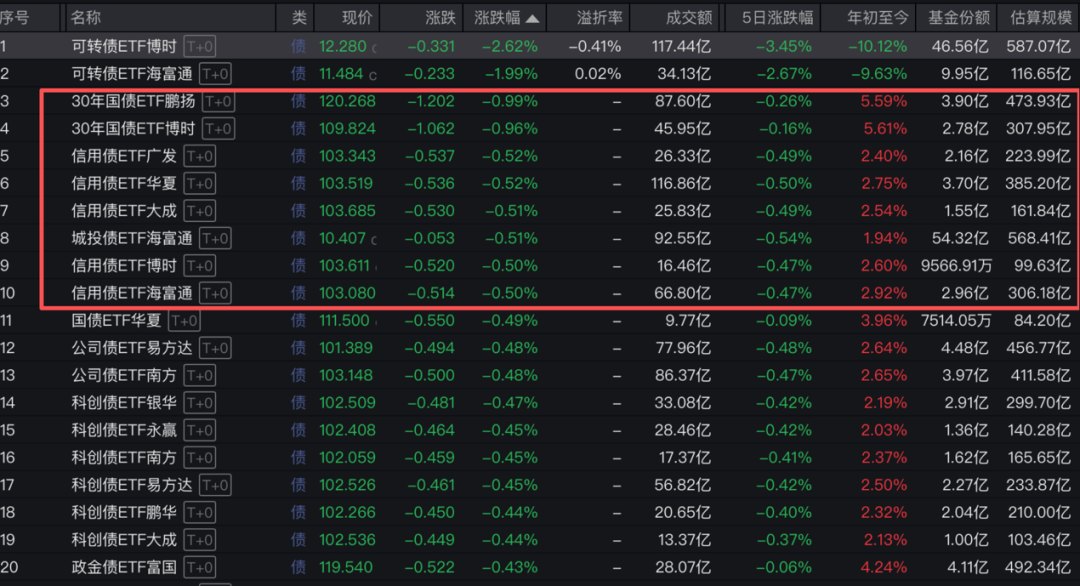This screenshot has height=586, width=1080.
Task: Click the 基金份额 column header
Action: pyautogui.click(x=959, y=18)
